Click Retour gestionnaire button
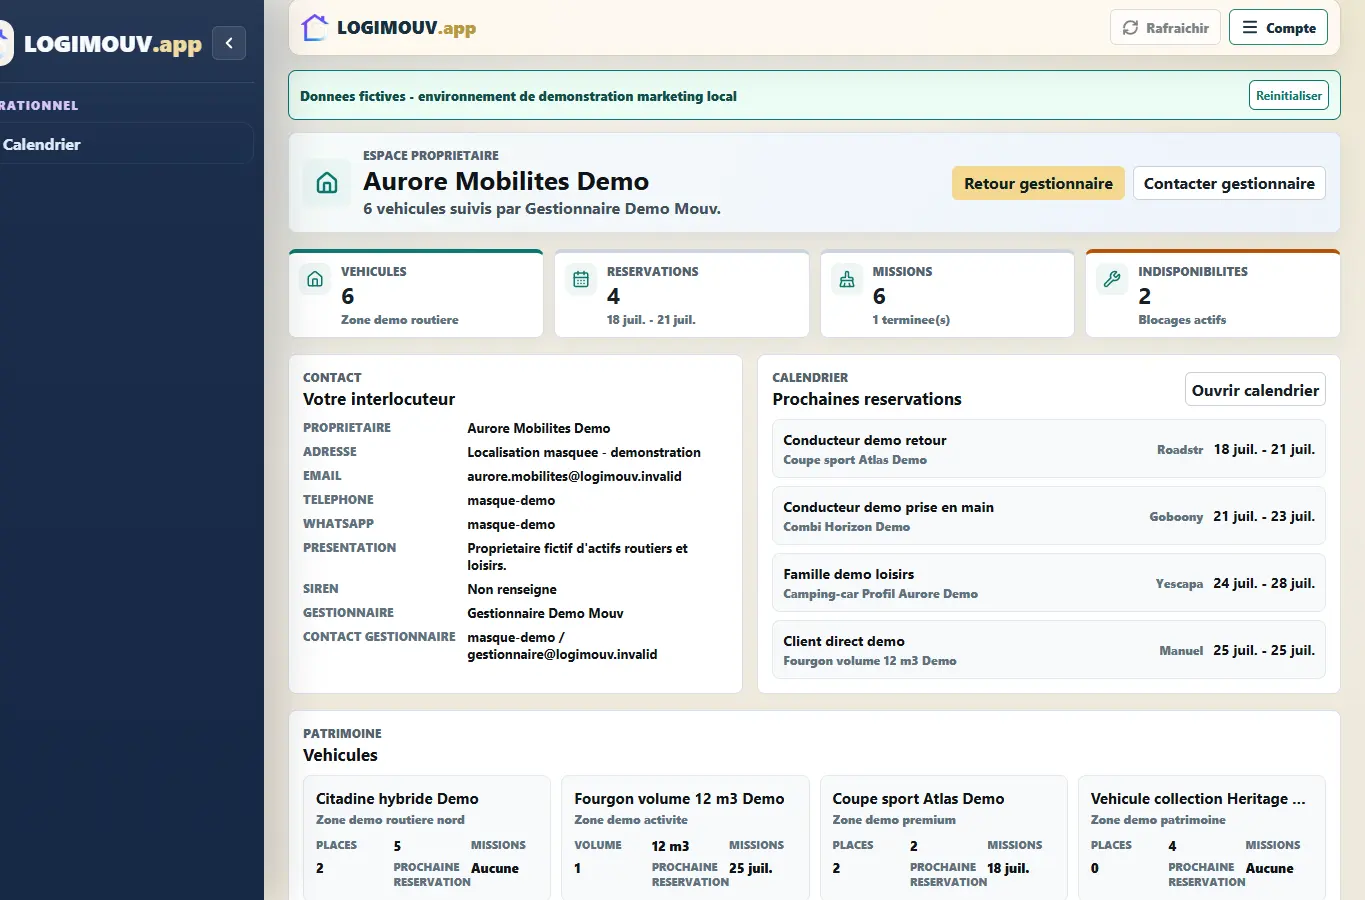Viewport: 1365px width, 900px height. (x=1038, y=183)
